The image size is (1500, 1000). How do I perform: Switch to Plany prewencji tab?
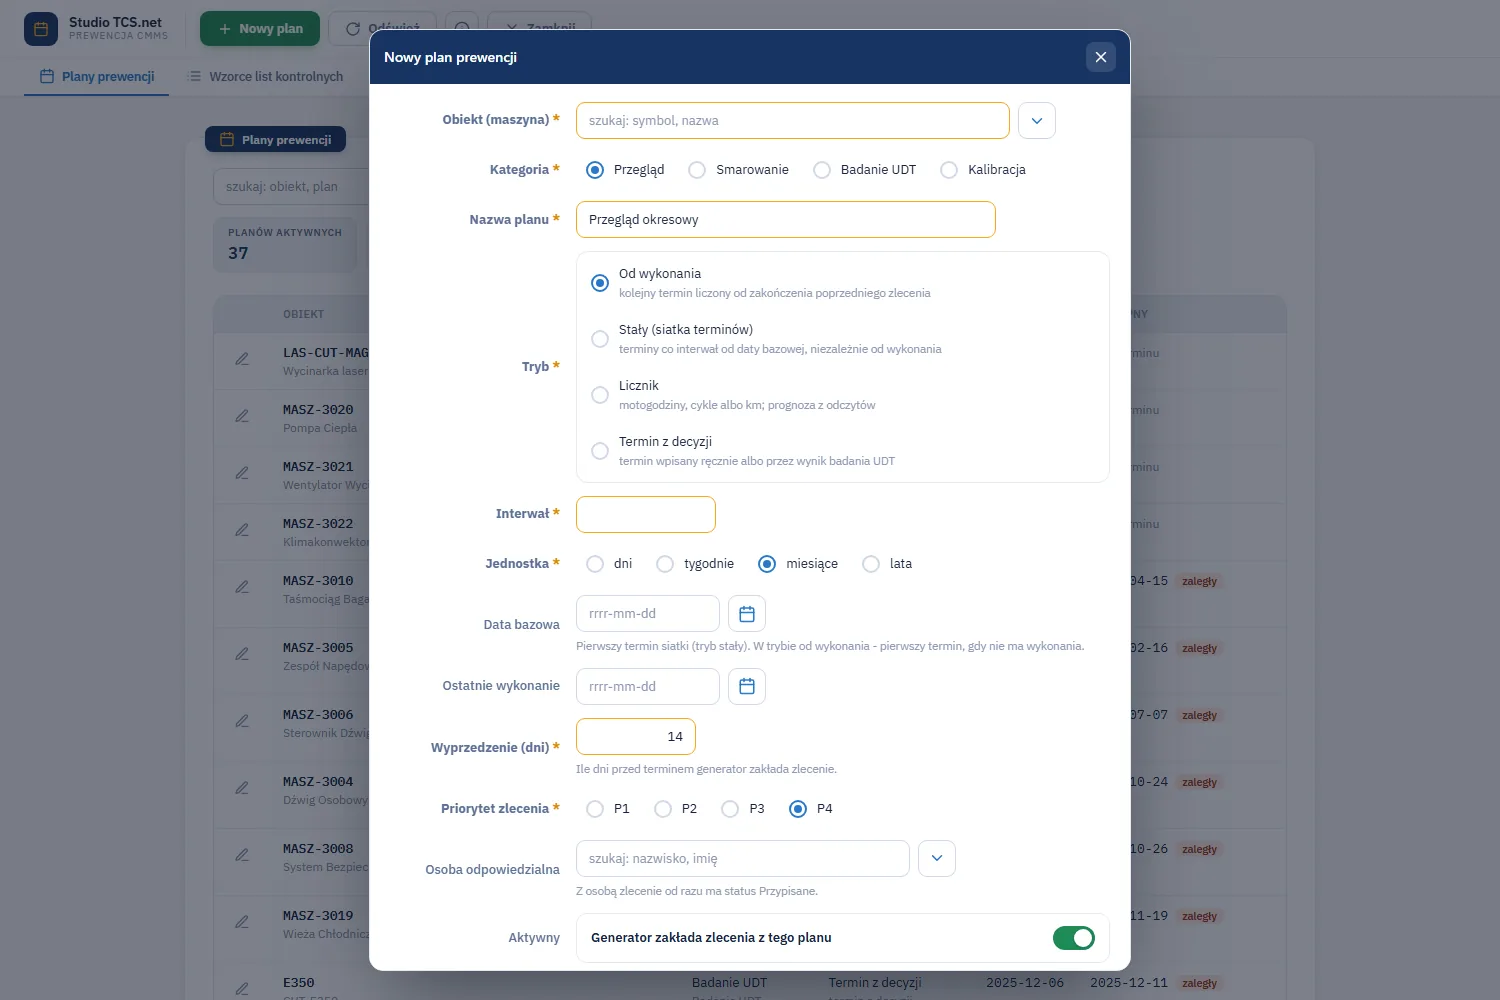coord(97,77)
